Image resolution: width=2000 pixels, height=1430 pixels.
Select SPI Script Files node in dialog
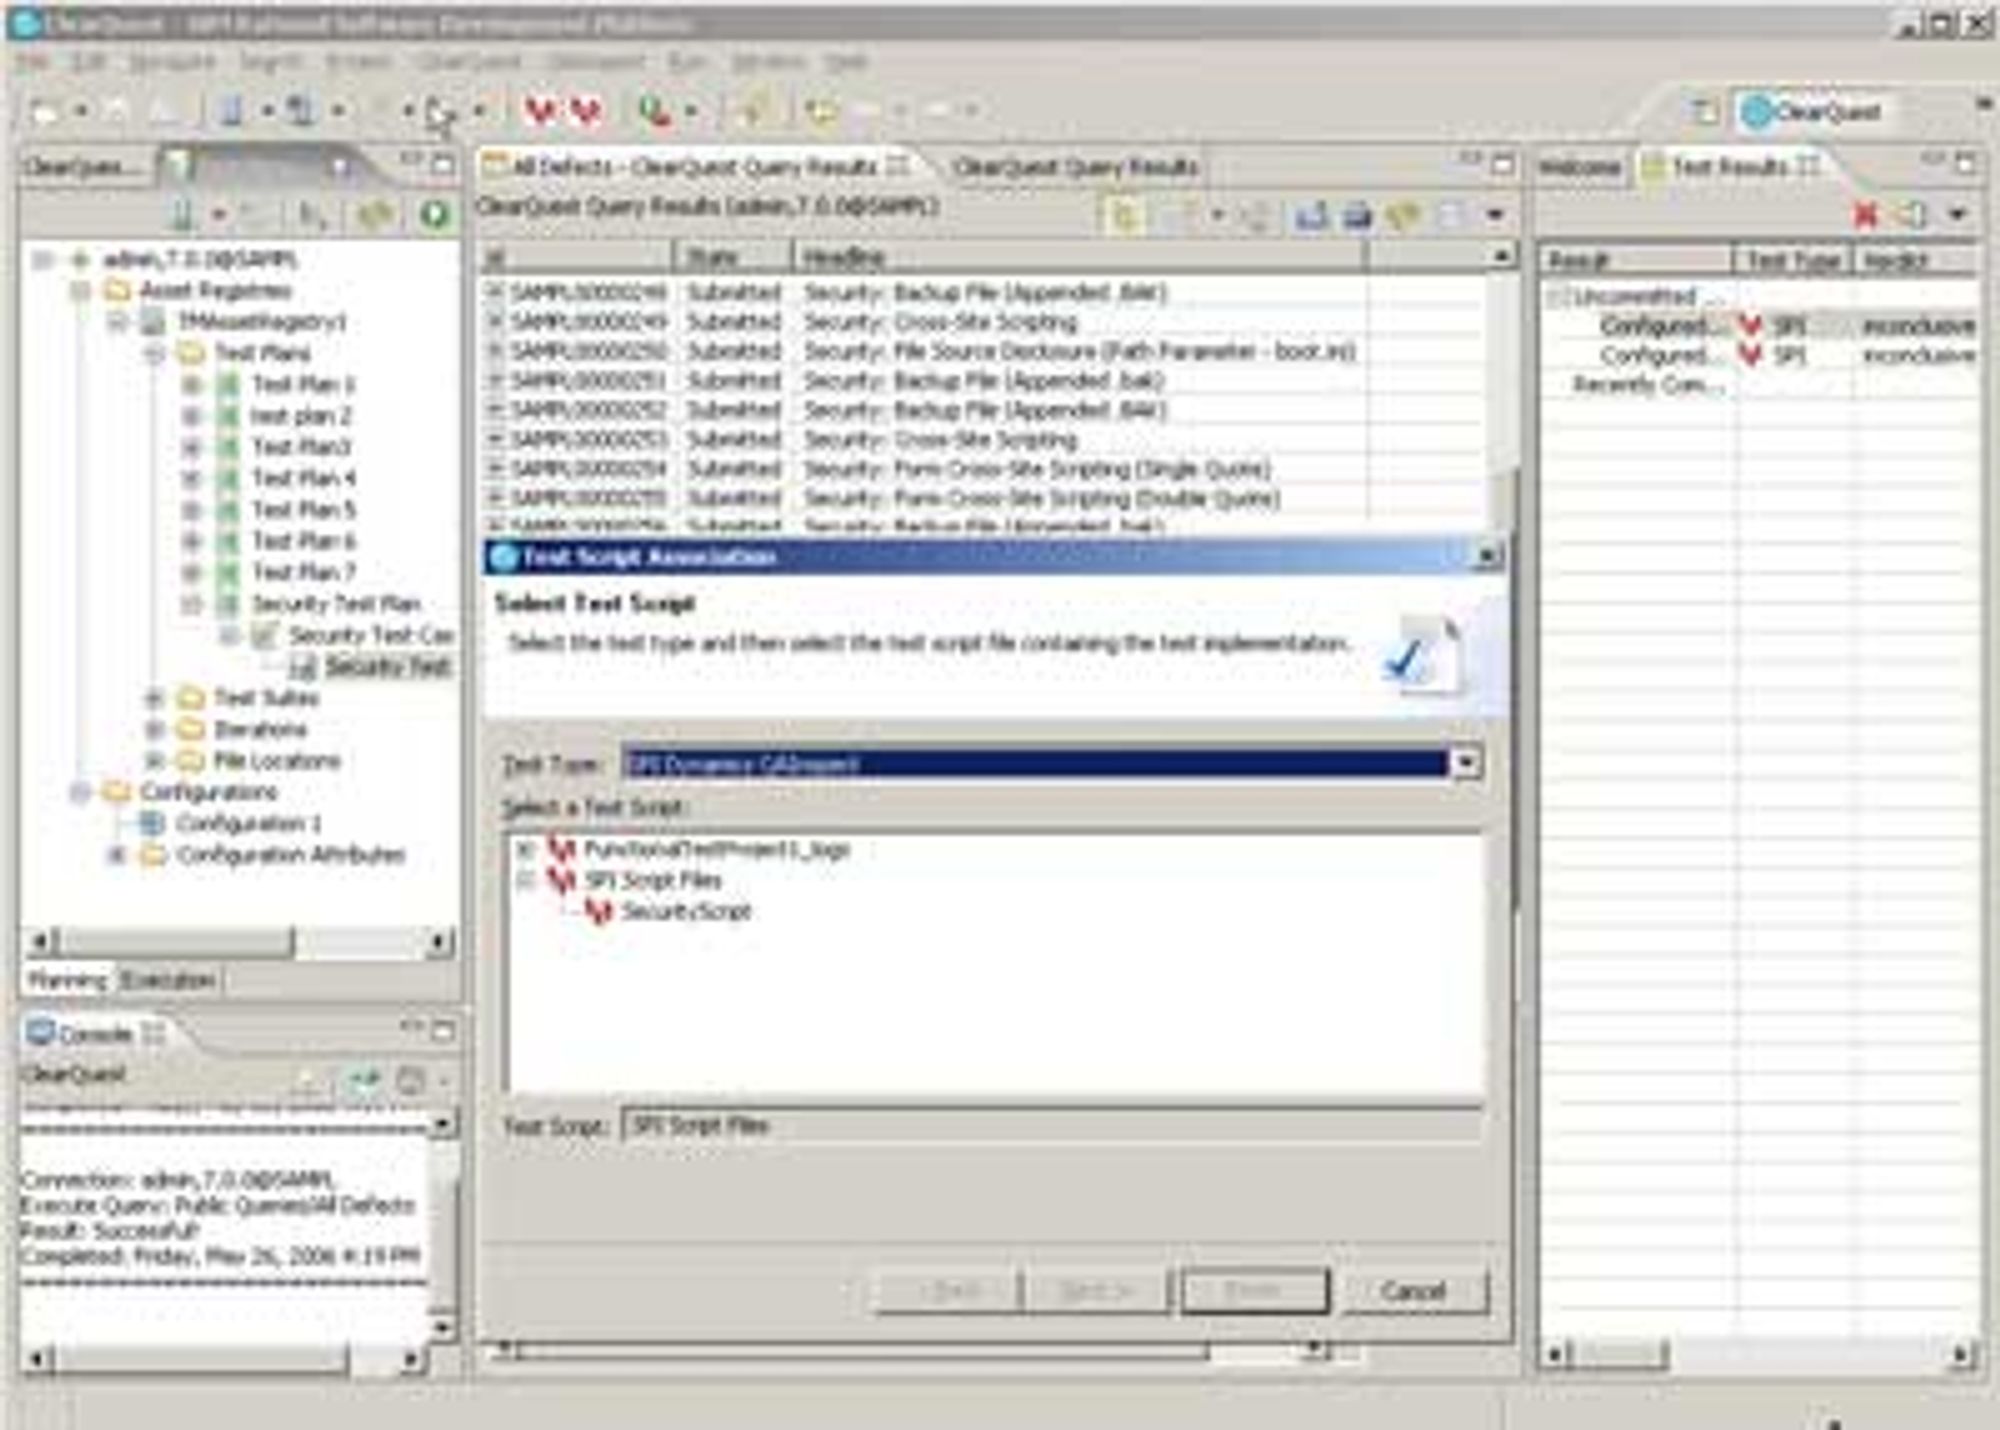point(653,880)
